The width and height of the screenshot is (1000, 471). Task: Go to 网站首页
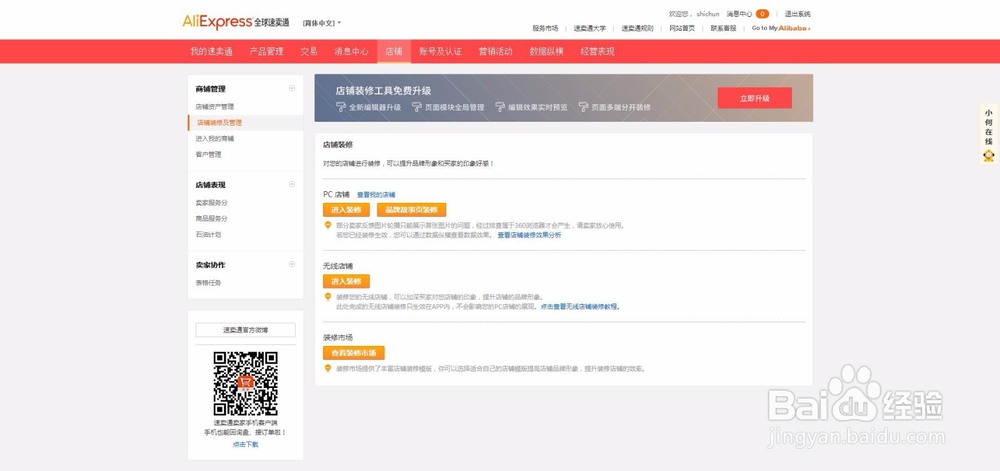(x=682, y=28)
